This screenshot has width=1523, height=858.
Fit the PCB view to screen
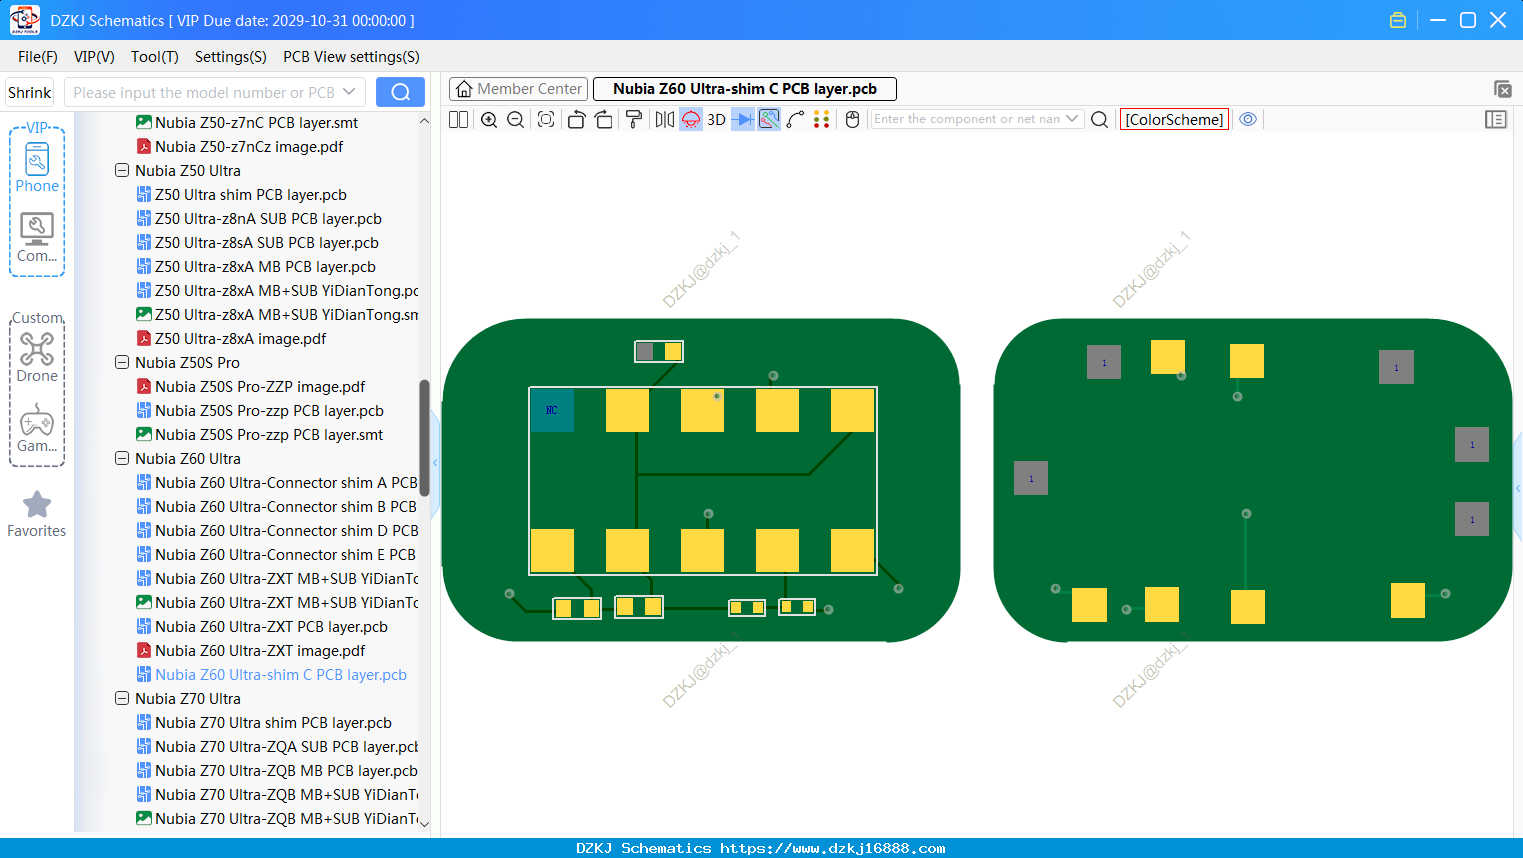[x=546, y=119]
